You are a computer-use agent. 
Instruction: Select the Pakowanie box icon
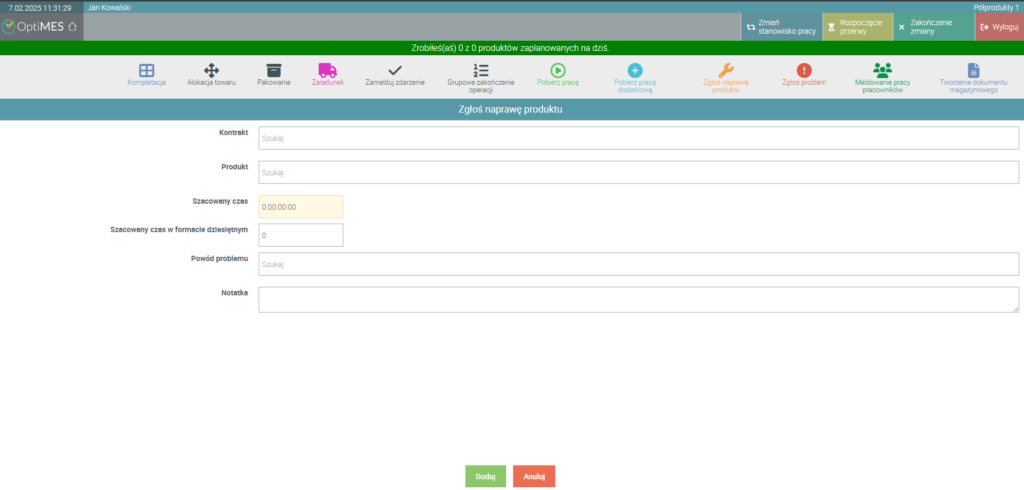tap(273, 70)
